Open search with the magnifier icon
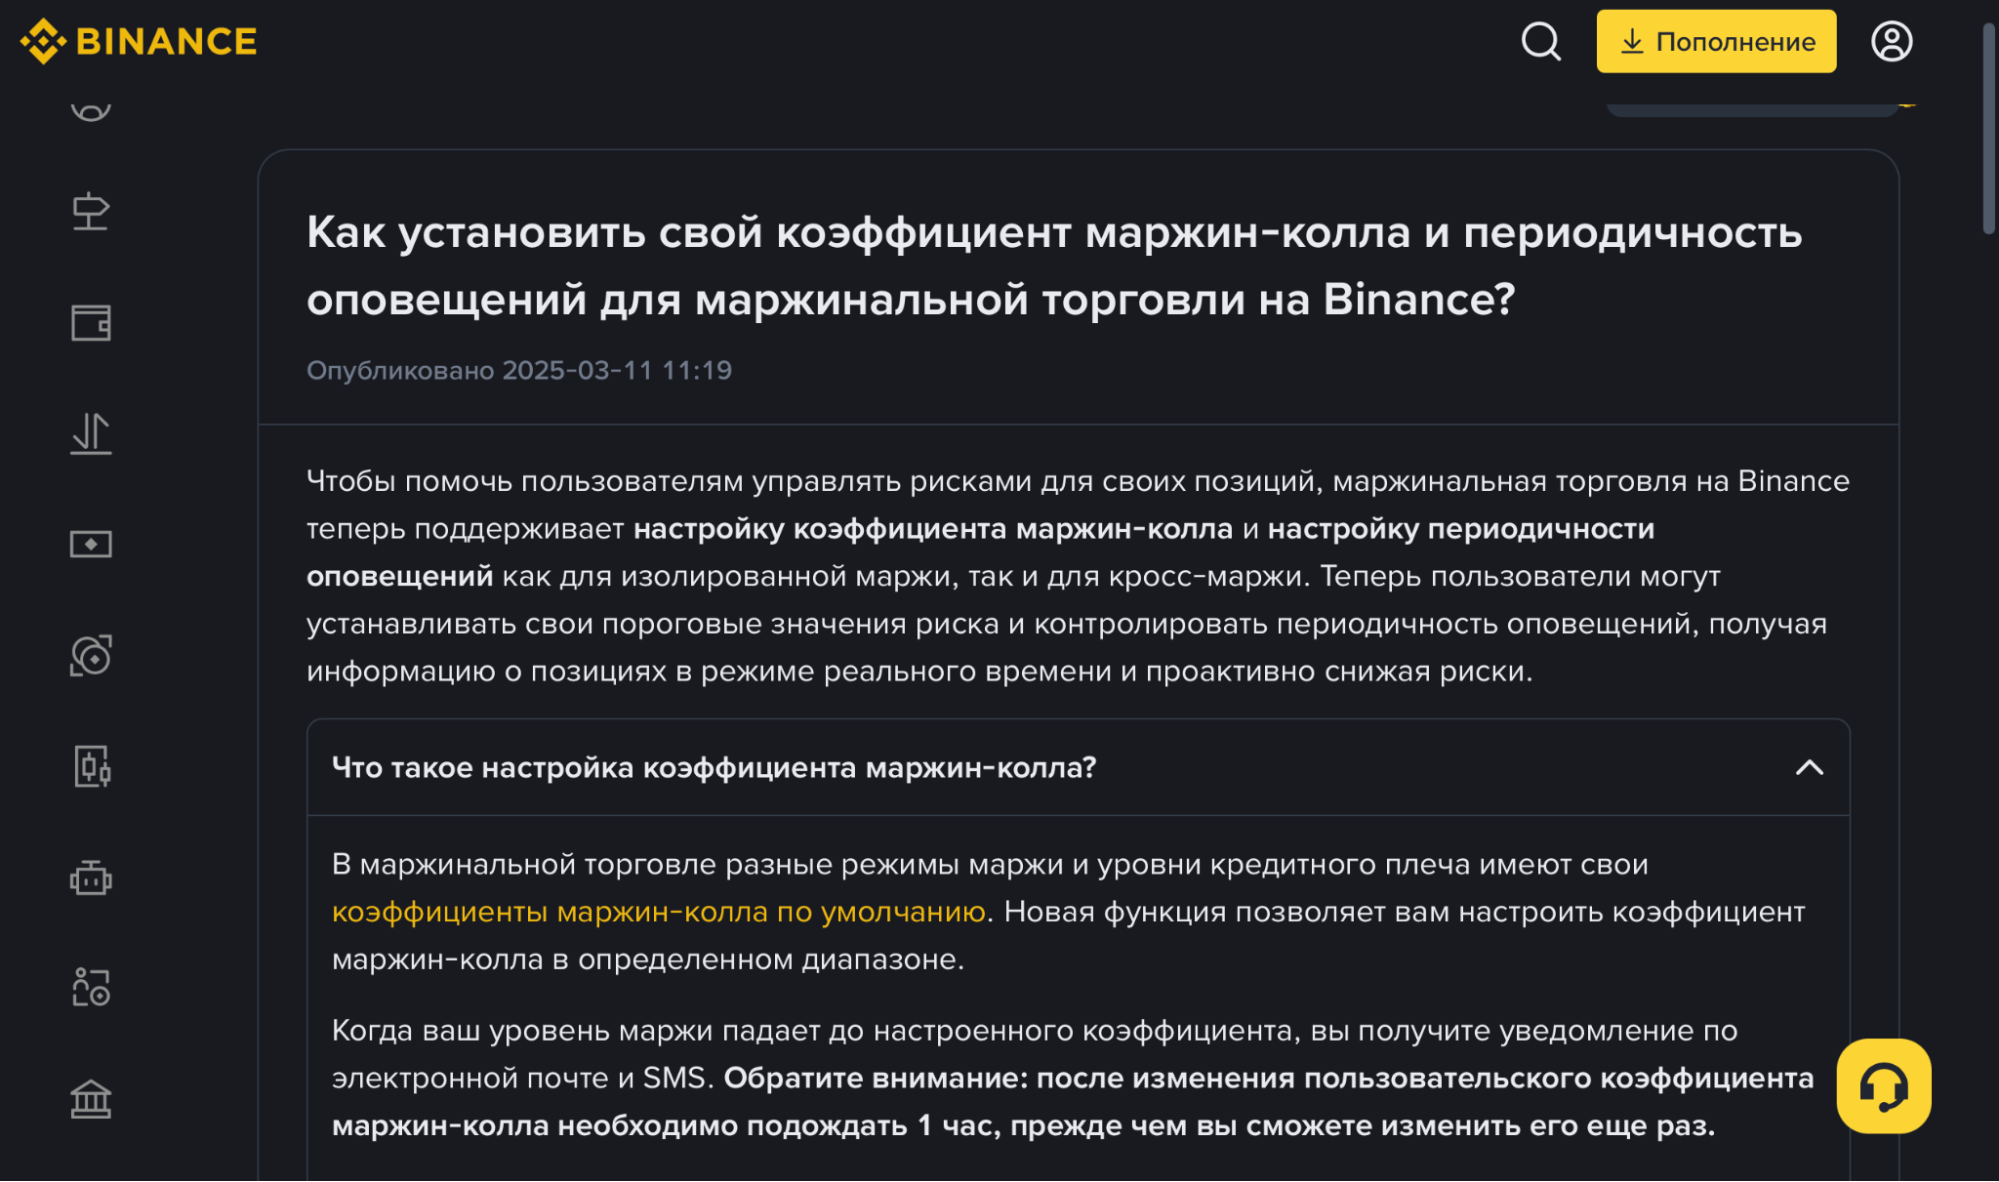This screenshot has width=1999, height=1182. (1540, 41)
